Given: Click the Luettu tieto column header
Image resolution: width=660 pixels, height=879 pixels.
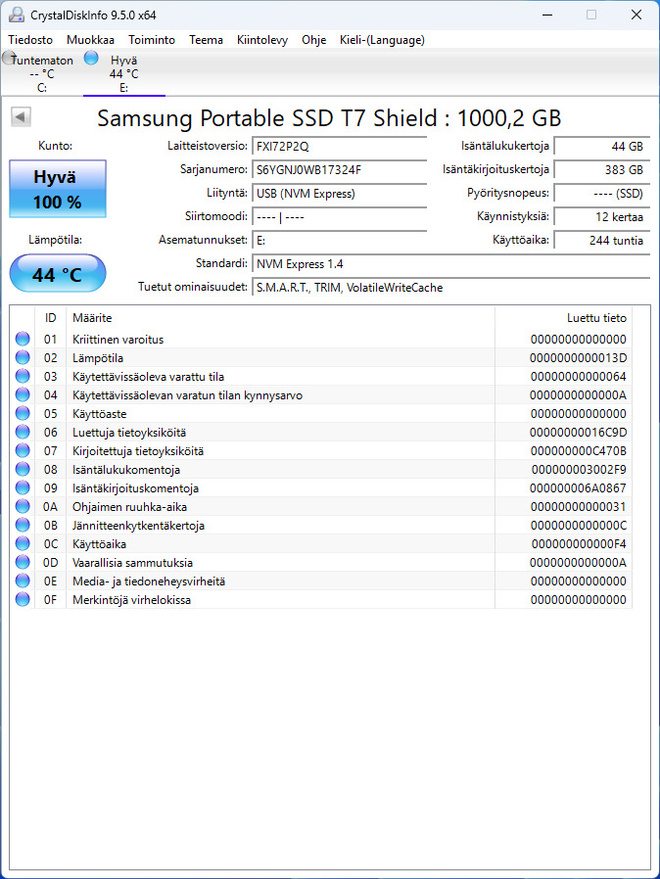Looking at the screenshot, I should click(564, 318).
